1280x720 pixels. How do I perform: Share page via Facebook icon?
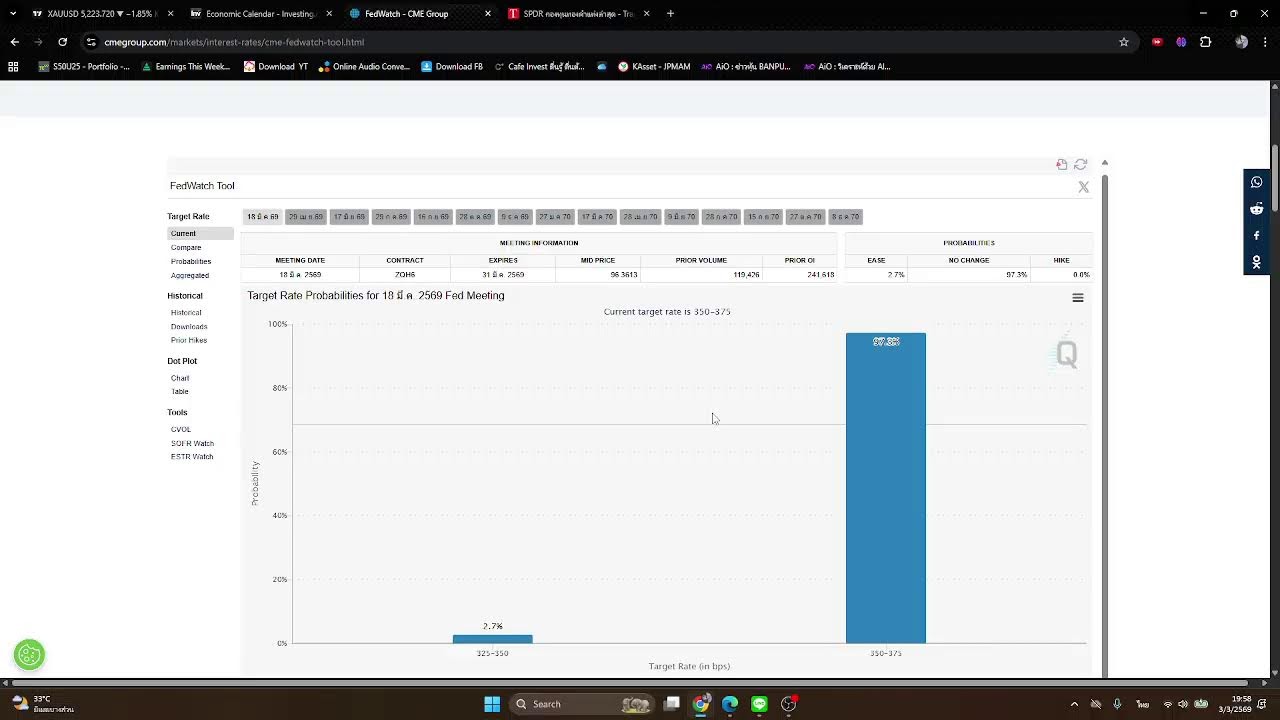(1257, 236)
